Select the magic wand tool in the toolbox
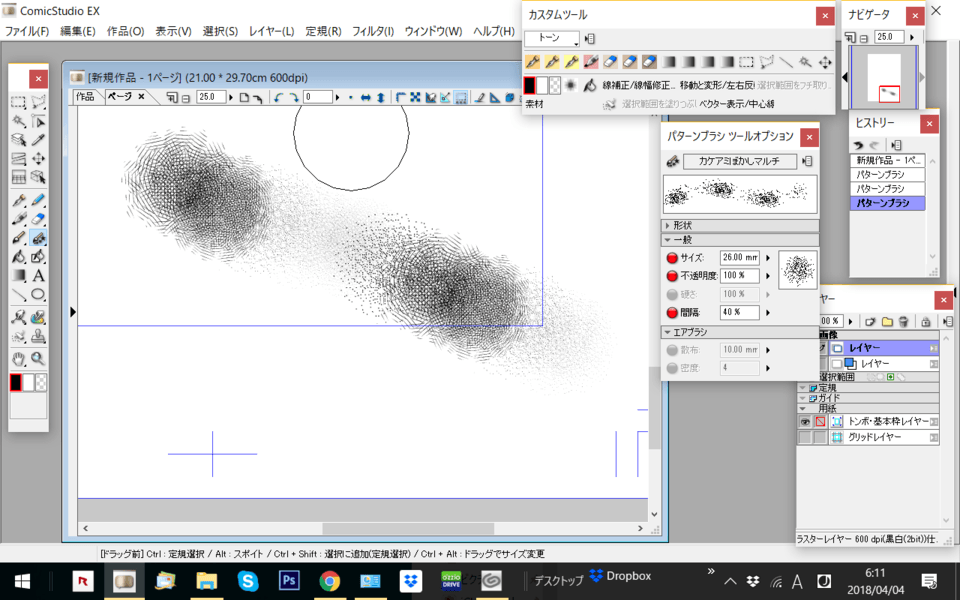This screenshot has width=960, height=600. 18,121
